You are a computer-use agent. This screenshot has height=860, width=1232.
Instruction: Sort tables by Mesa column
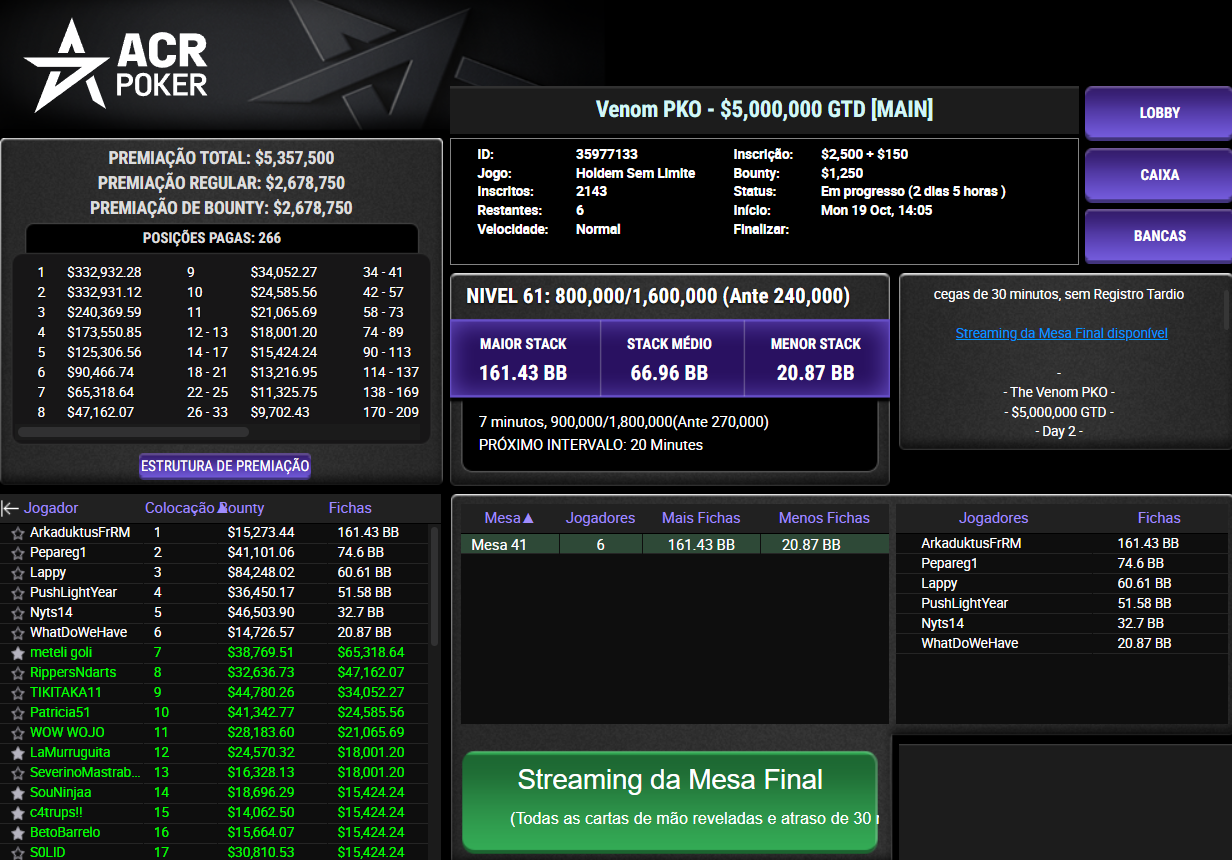(509, 518)
